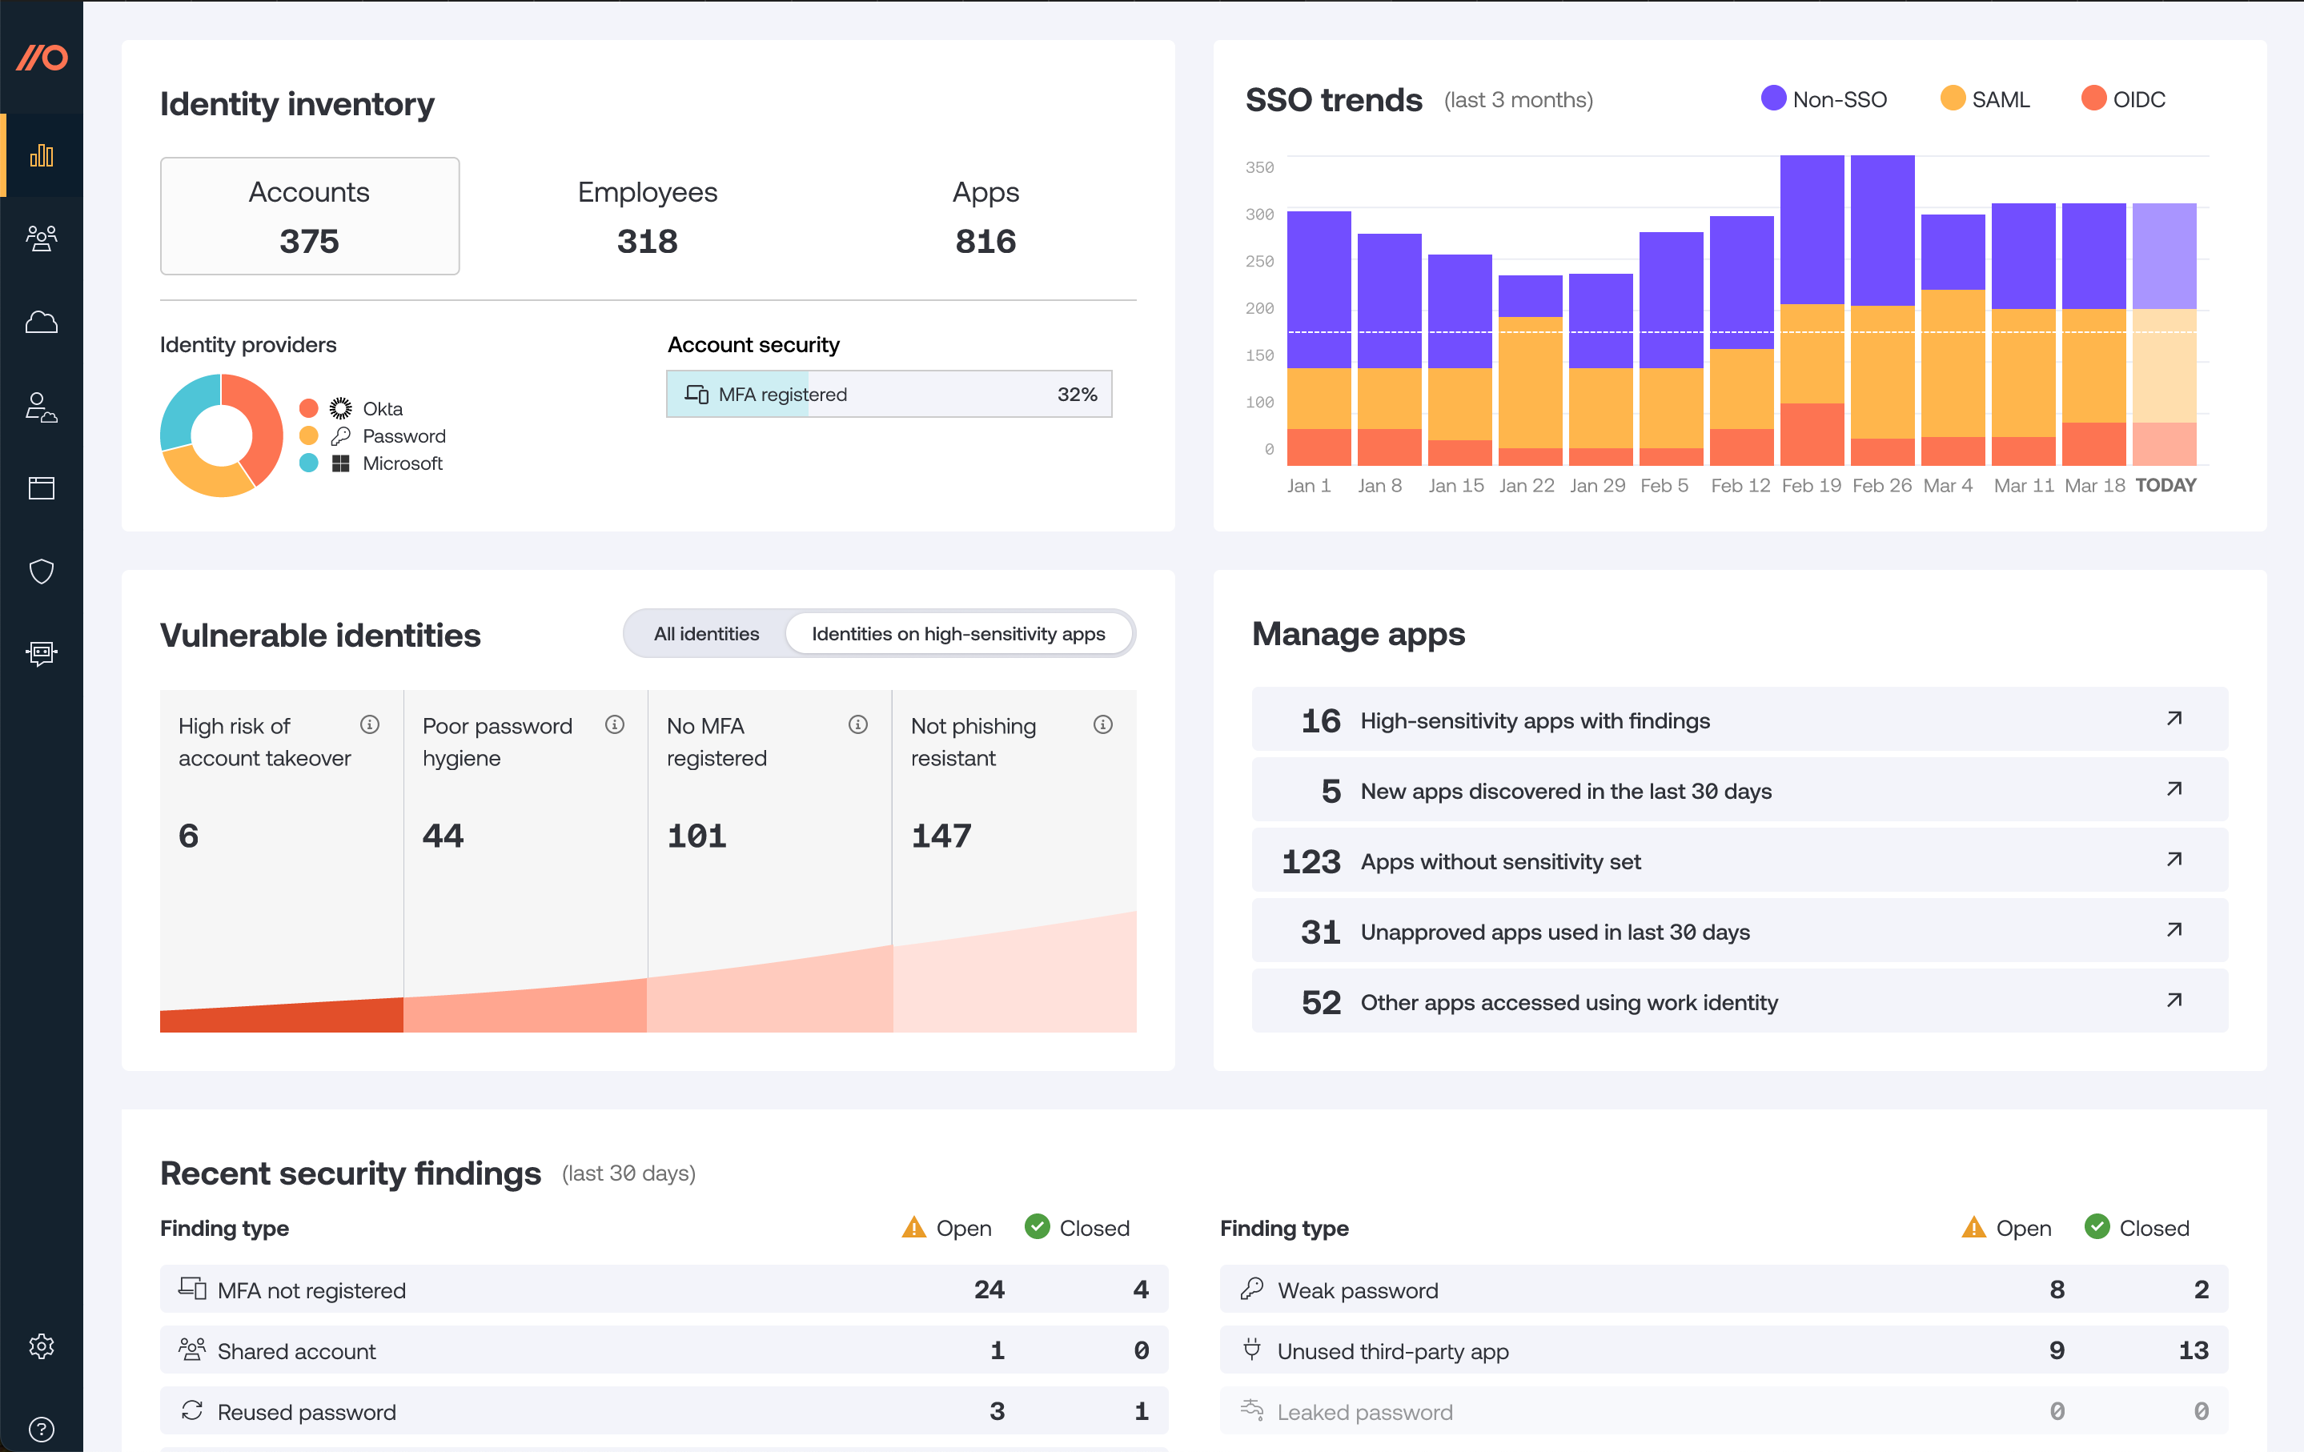Open the cloud section from sidebar
The width and height of the screenshot is (2304, 1452).
(41, 321)
